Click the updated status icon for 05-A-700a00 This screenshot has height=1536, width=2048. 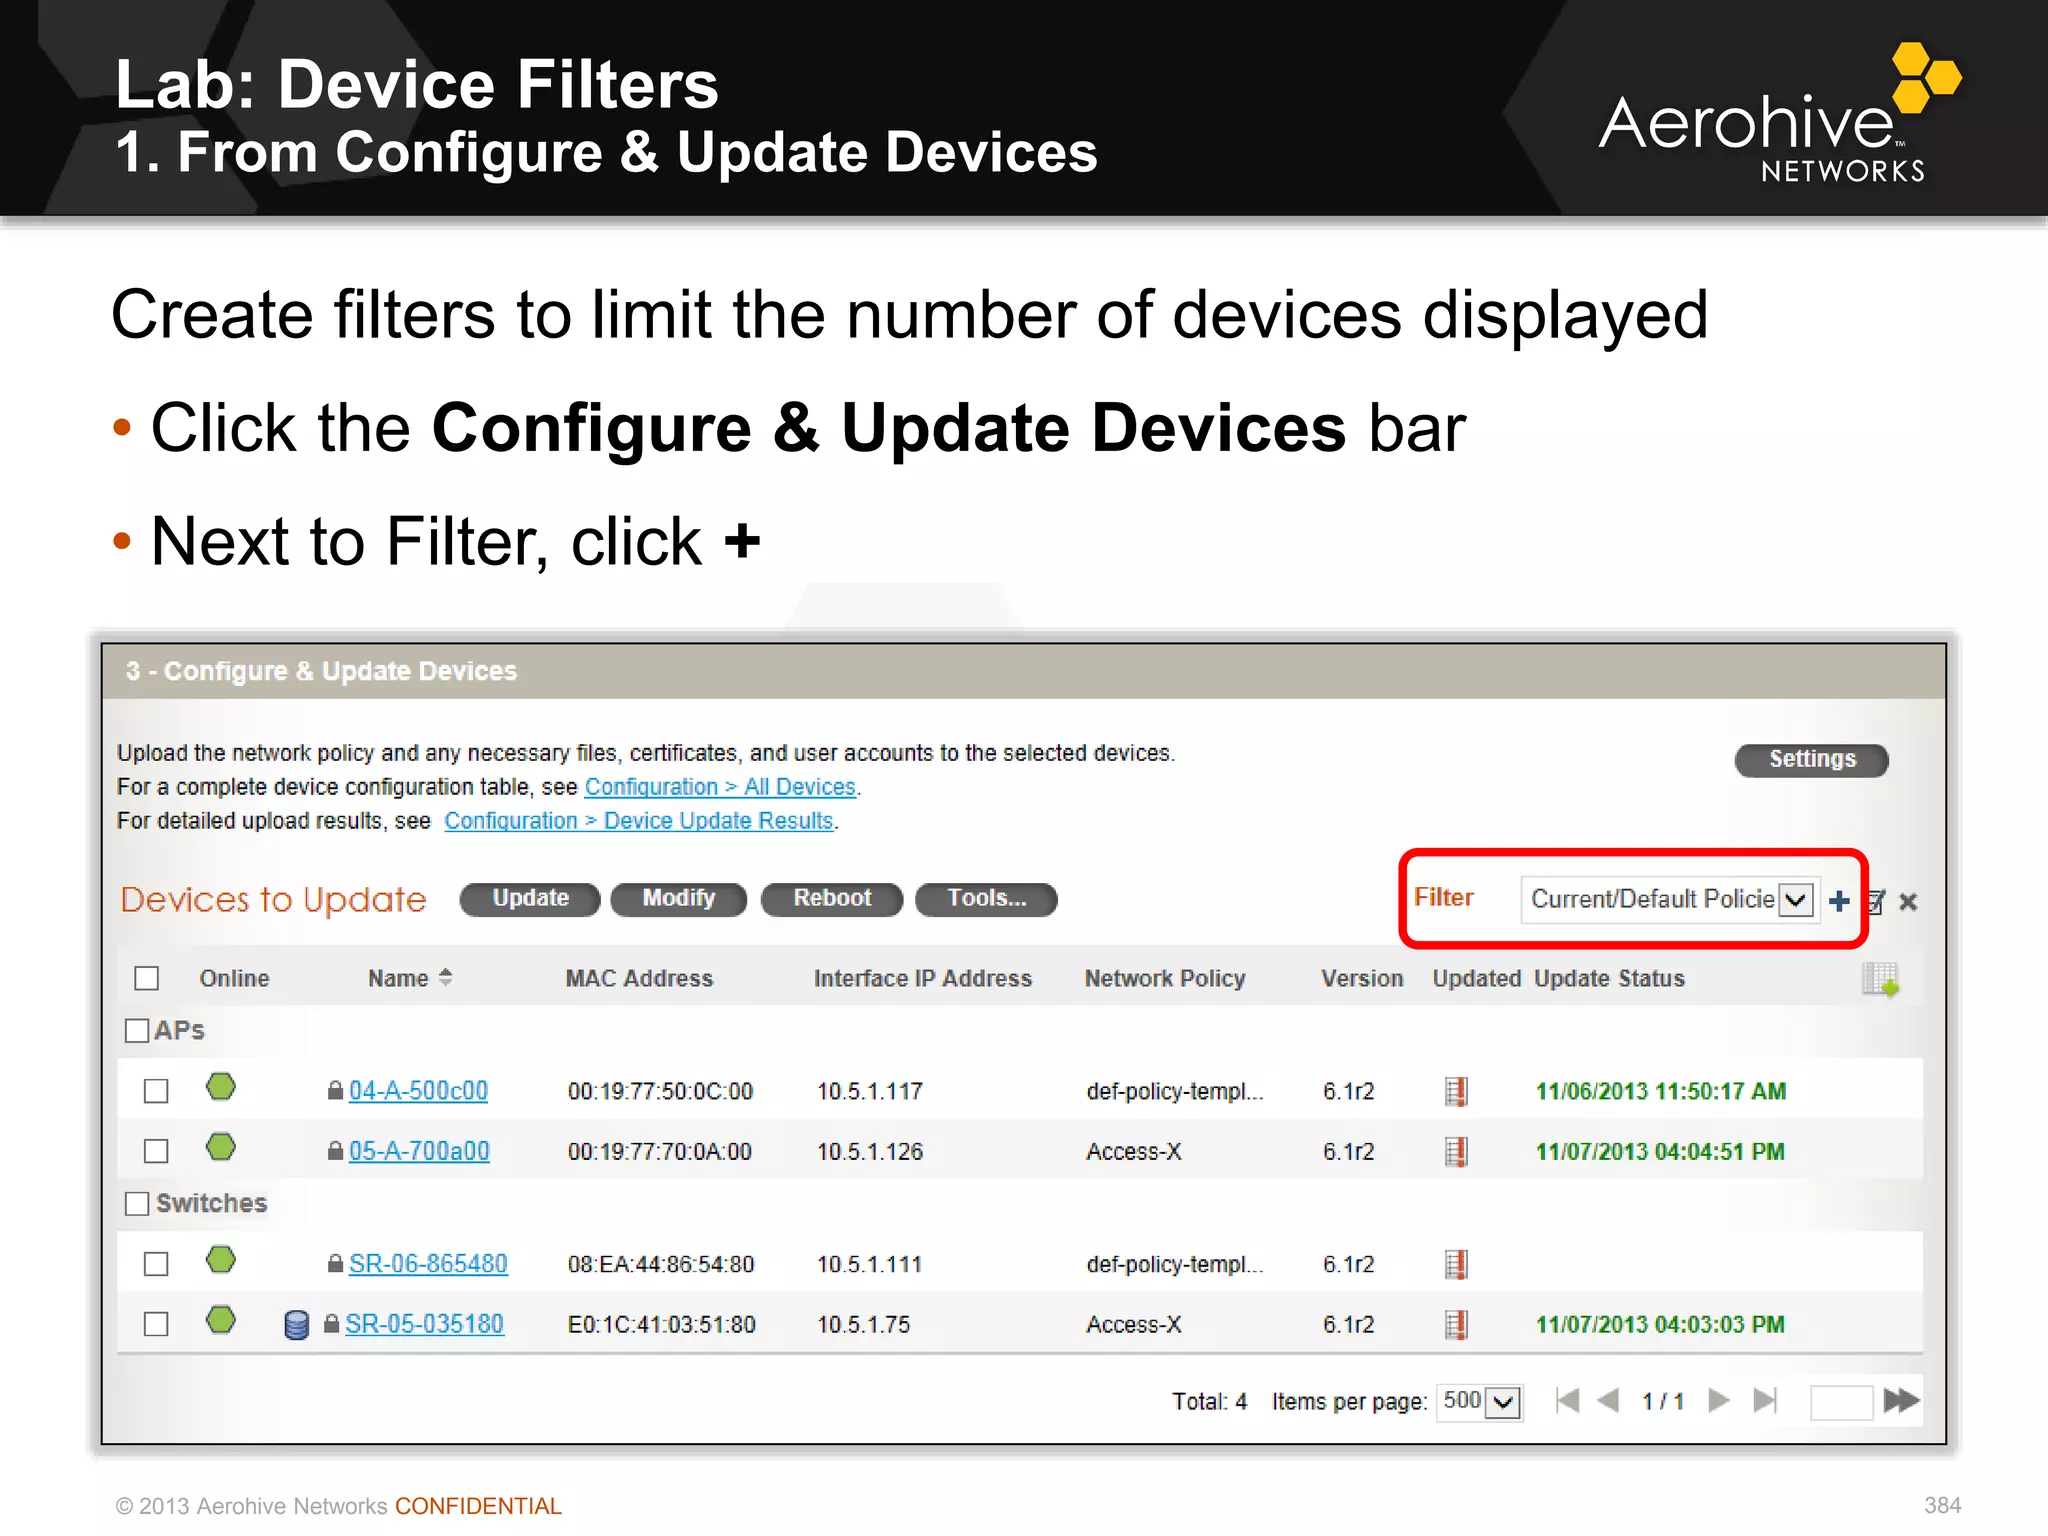pyautogui.click(x=1457, y=1152)
